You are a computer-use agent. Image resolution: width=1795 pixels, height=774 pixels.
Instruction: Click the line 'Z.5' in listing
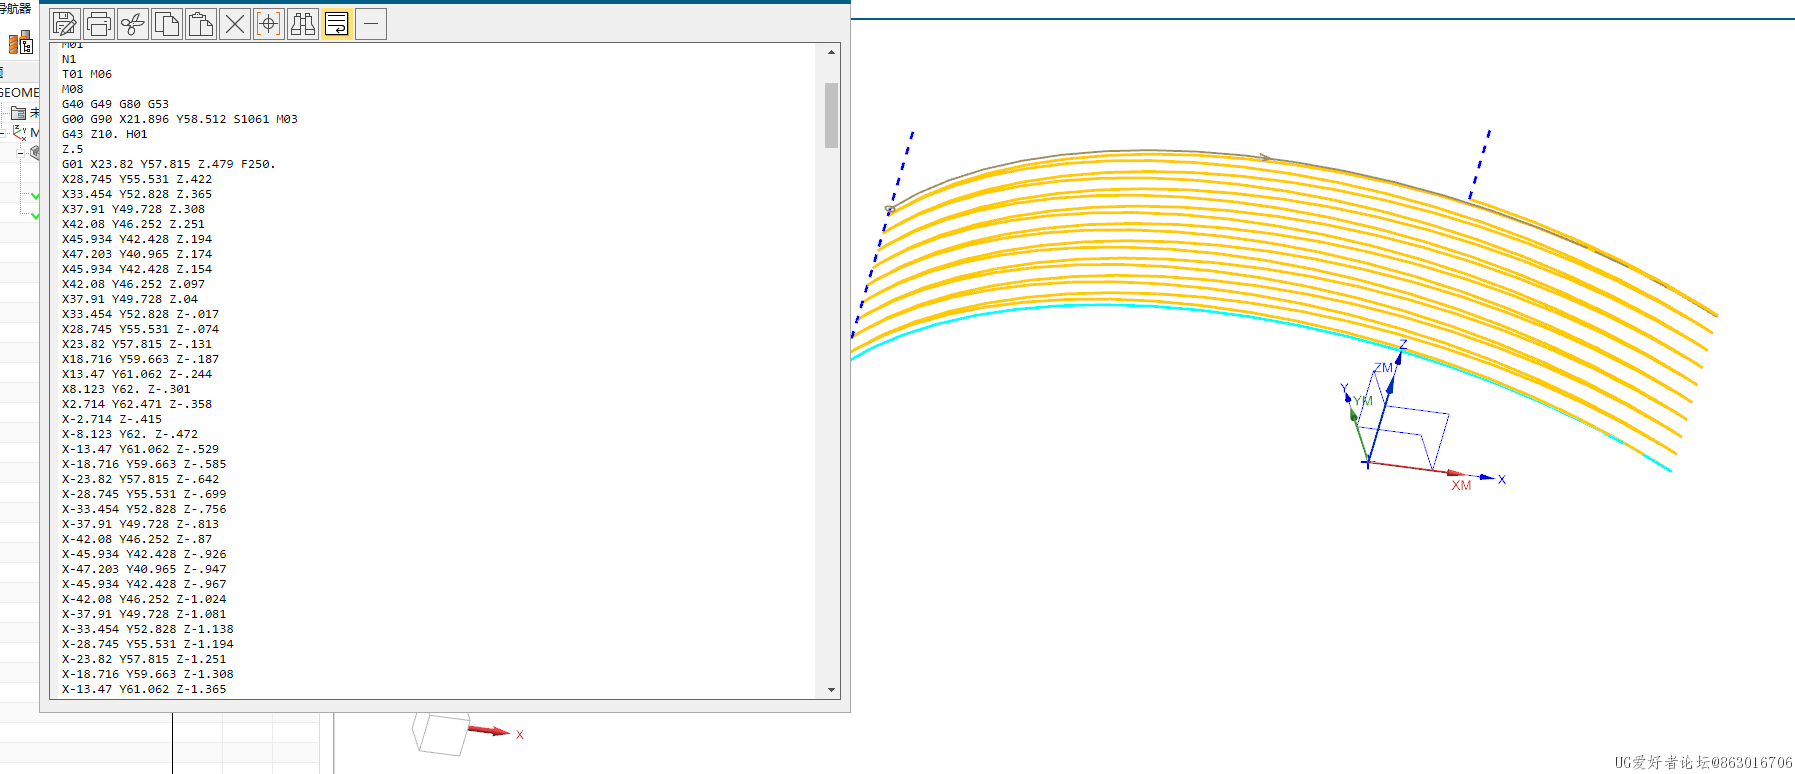click(73, 149)
